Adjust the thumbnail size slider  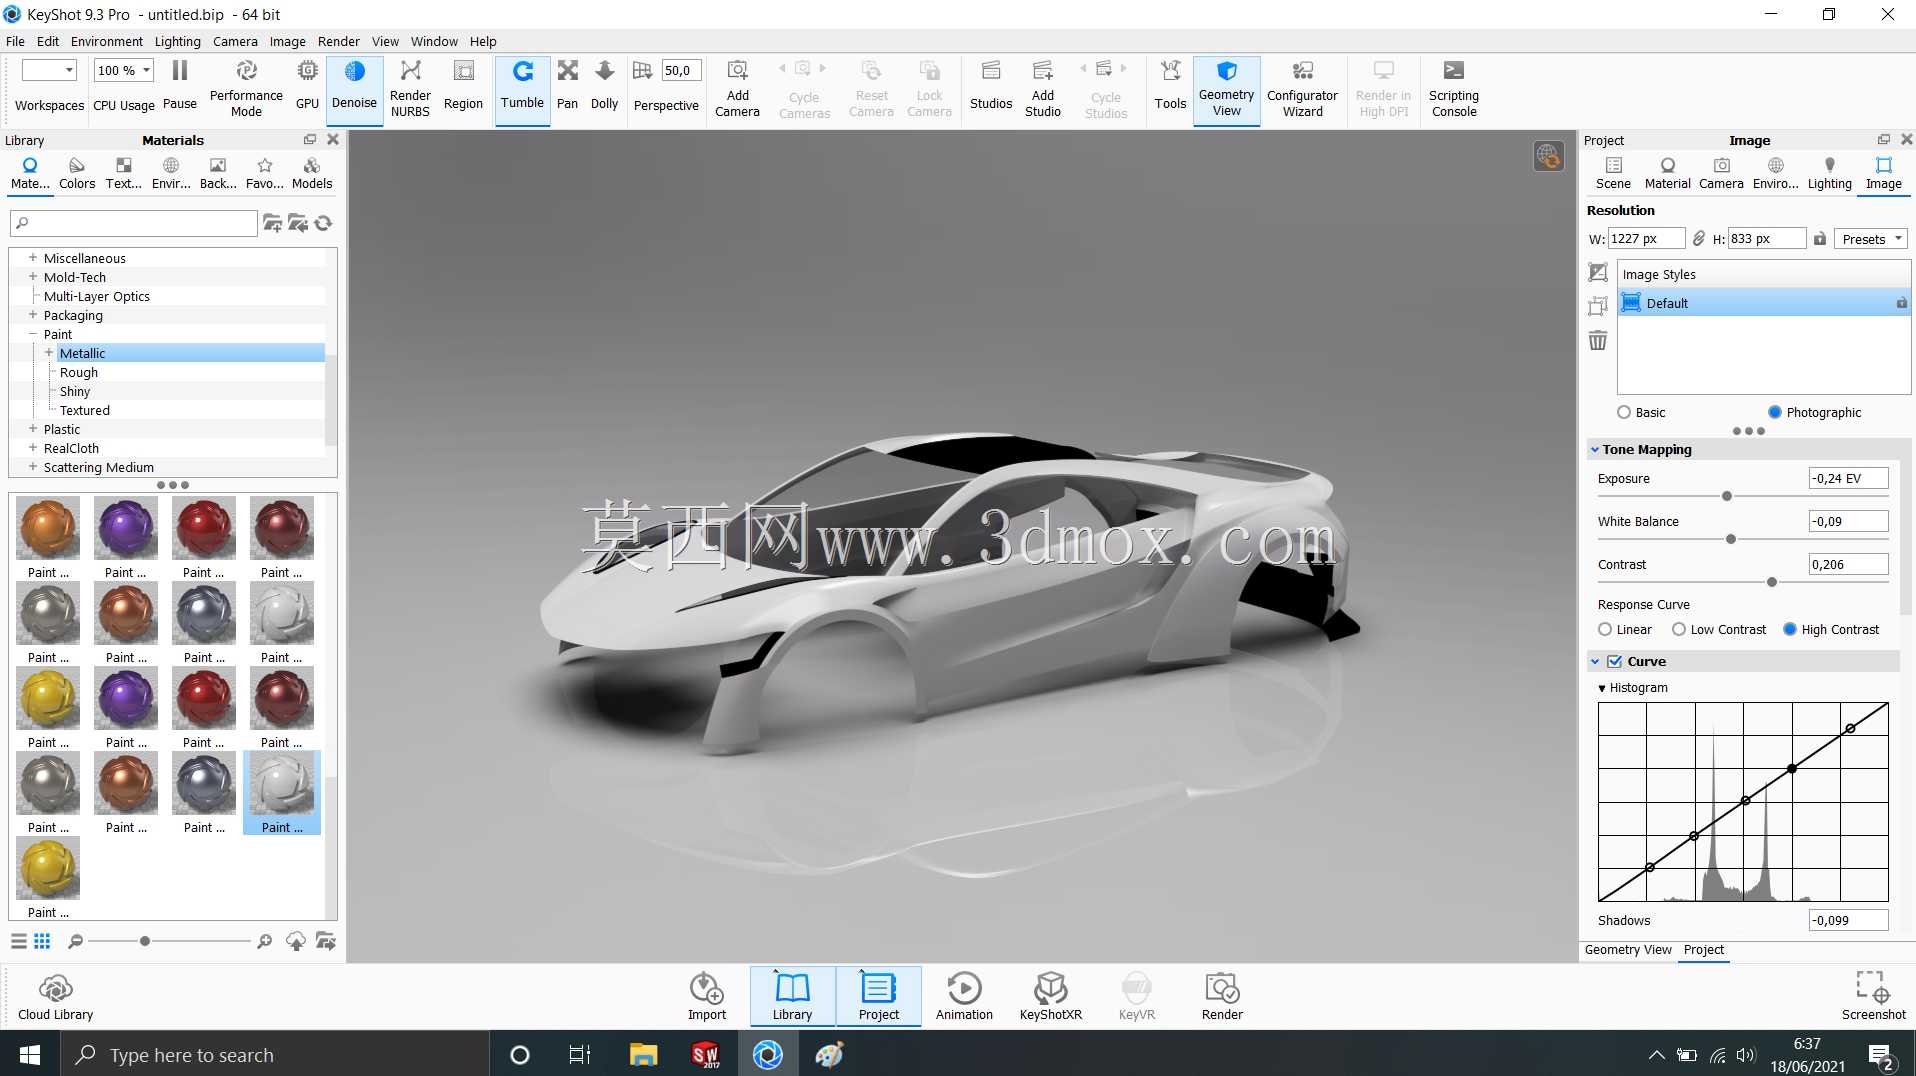(145, 941)
